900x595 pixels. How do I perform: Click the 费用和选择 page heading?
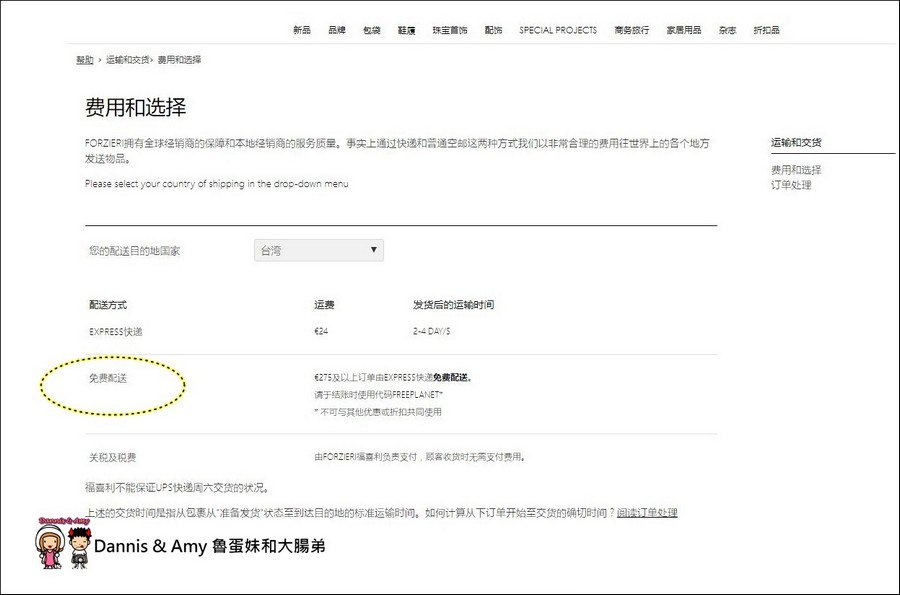tap(135, 107)
